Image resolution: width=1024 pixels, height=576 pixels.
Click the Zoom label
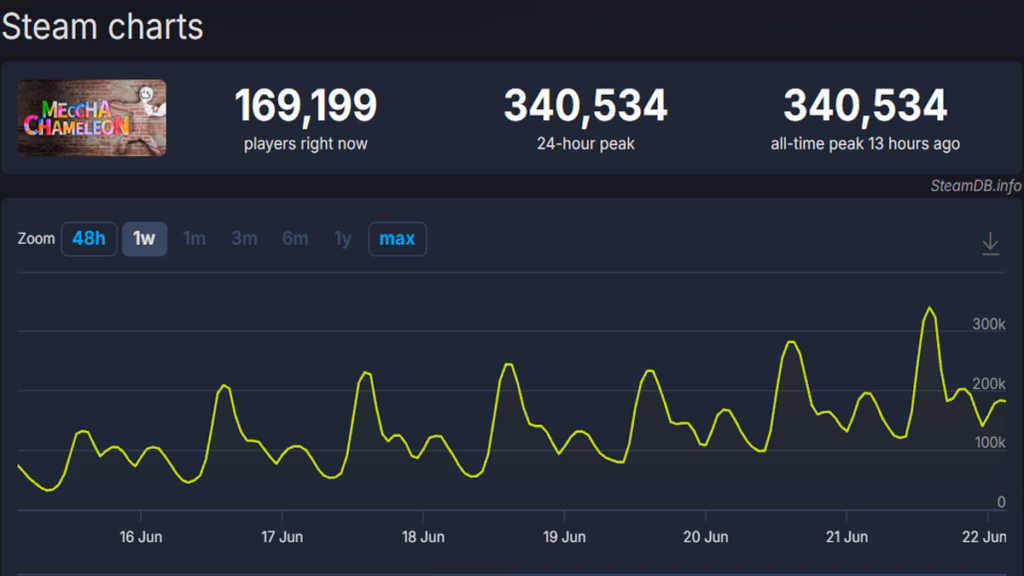click(x=36, y=239)
